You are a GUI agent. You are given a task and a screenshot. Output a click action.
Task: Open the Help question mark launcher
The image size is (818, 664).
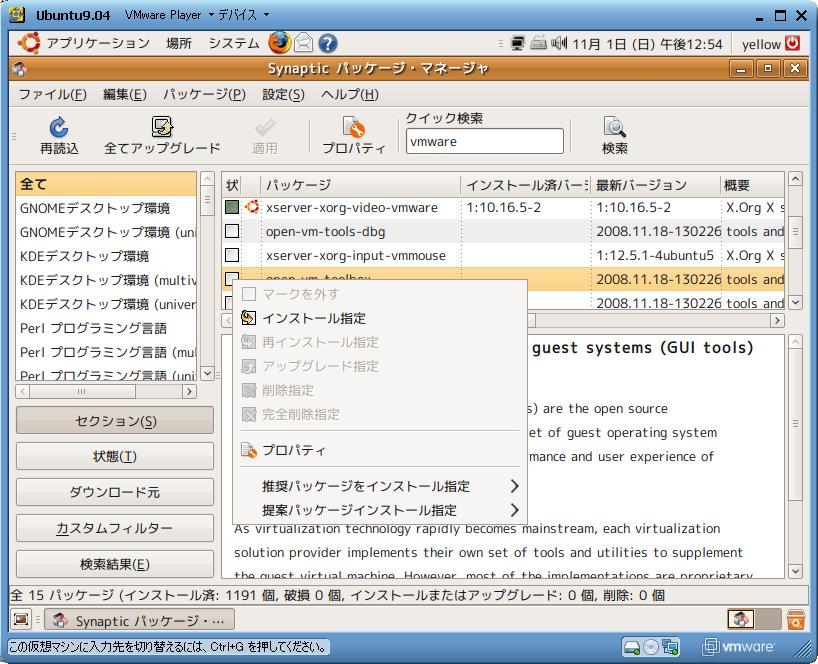328,43
